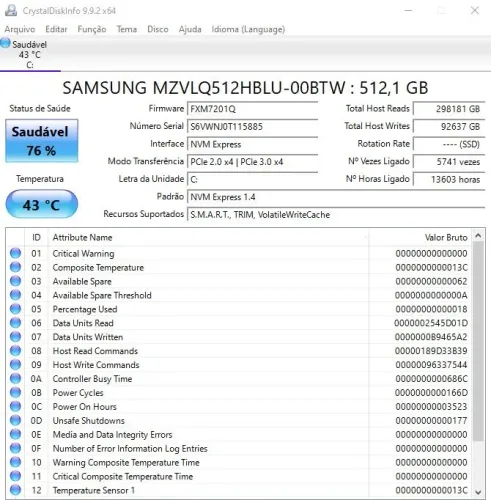Click the Total Host Reads value 298181 GB
This screenshot has height=500, width=491.
pyautogui.click(x=449, y=109)
